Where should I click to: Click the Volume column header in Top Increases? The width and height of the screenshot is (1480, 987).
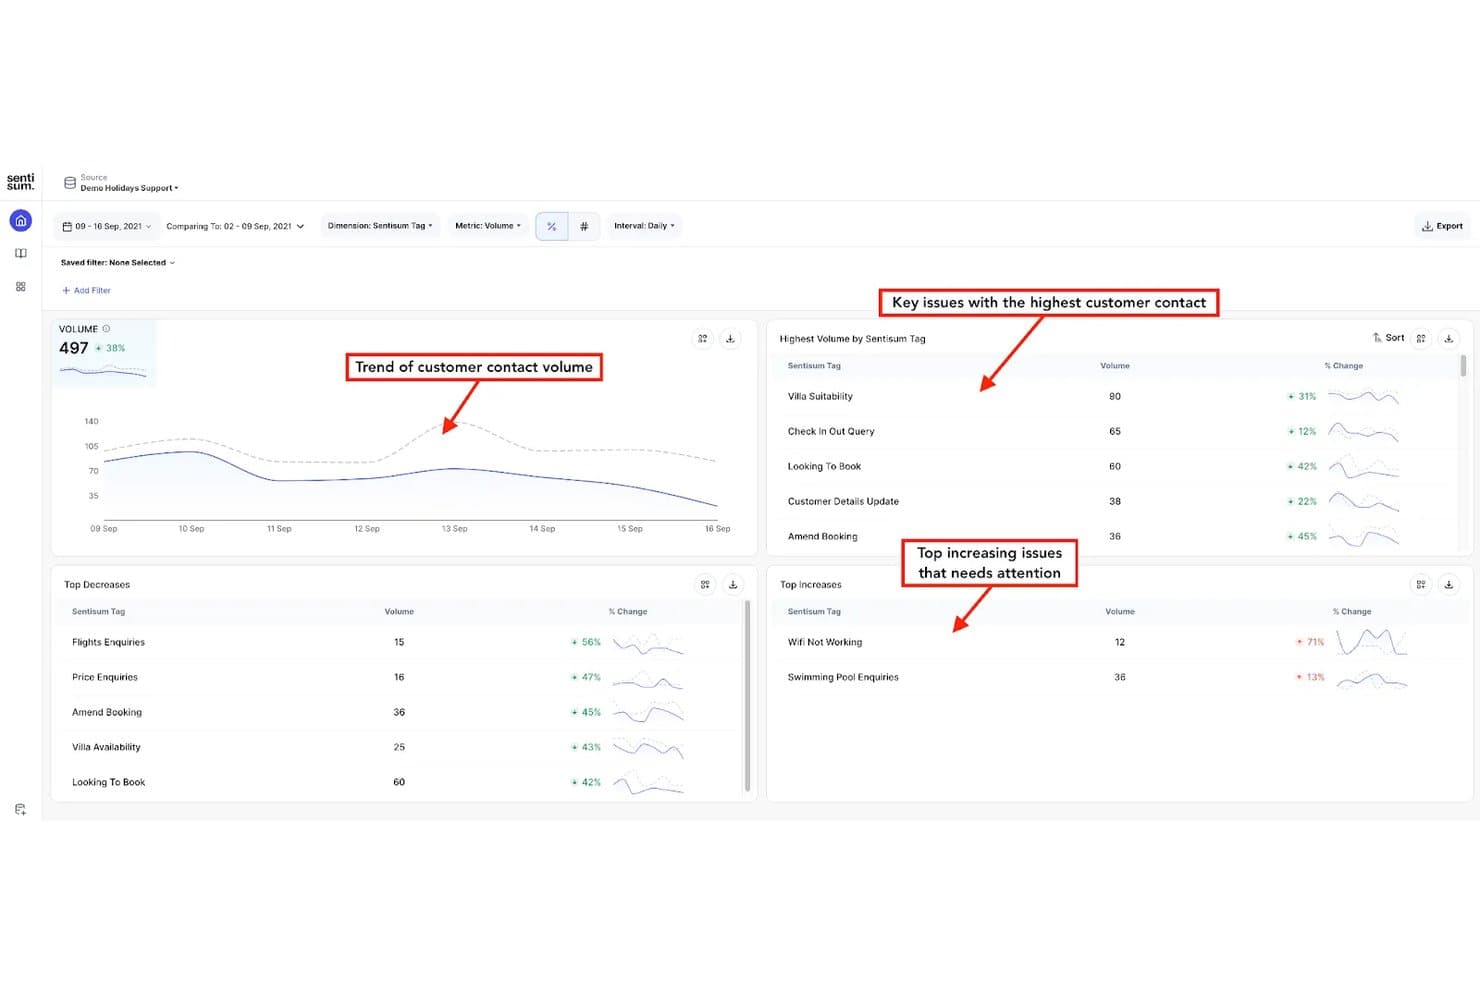pos(1120,612)
